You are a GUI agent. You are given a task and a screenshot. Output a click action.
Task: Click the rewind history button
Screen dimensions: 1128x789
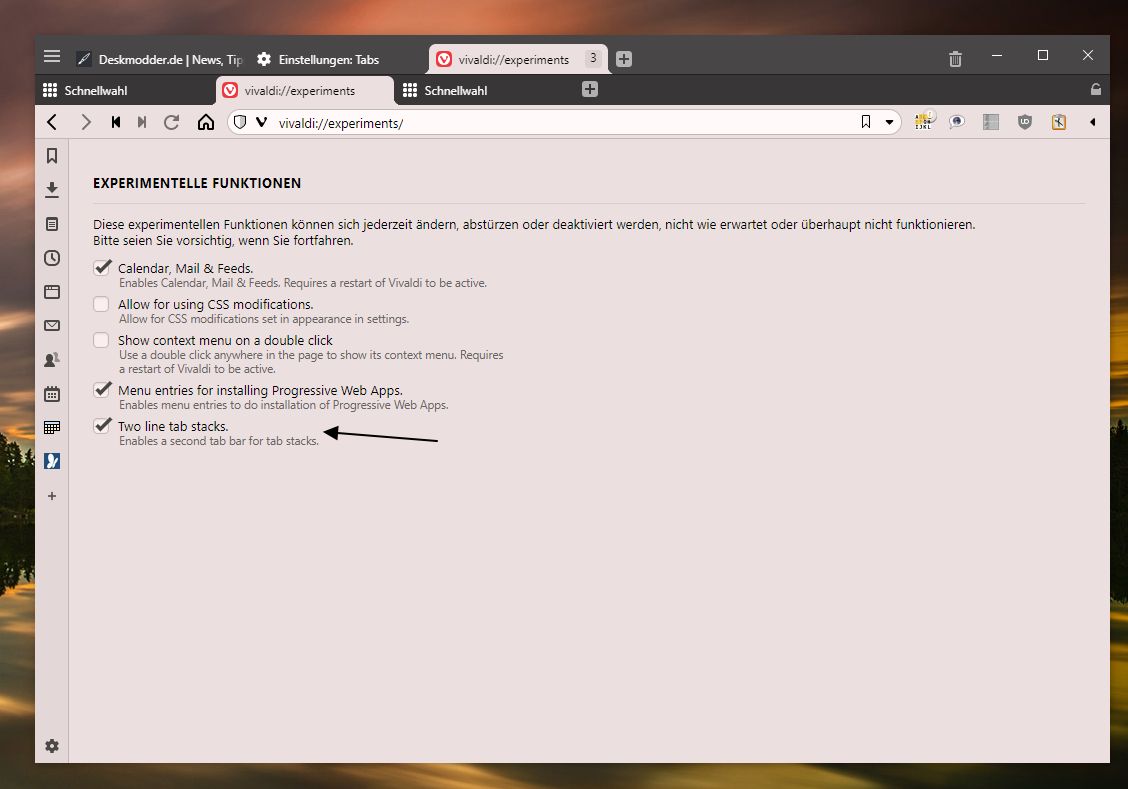116,122
